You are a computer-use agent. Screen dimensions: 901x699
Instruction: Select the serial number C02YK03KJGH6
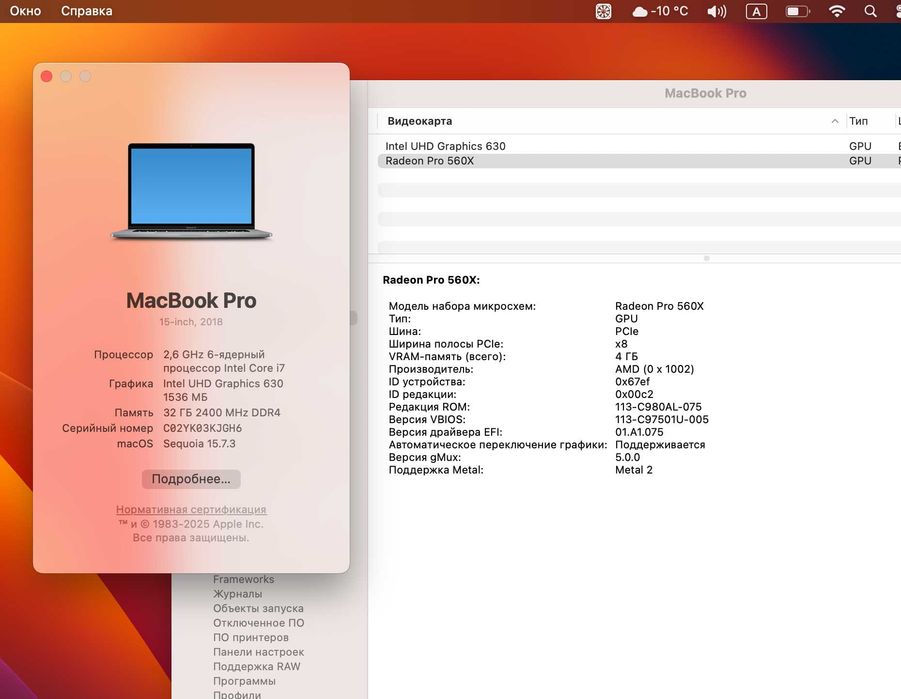pos(202,428)
